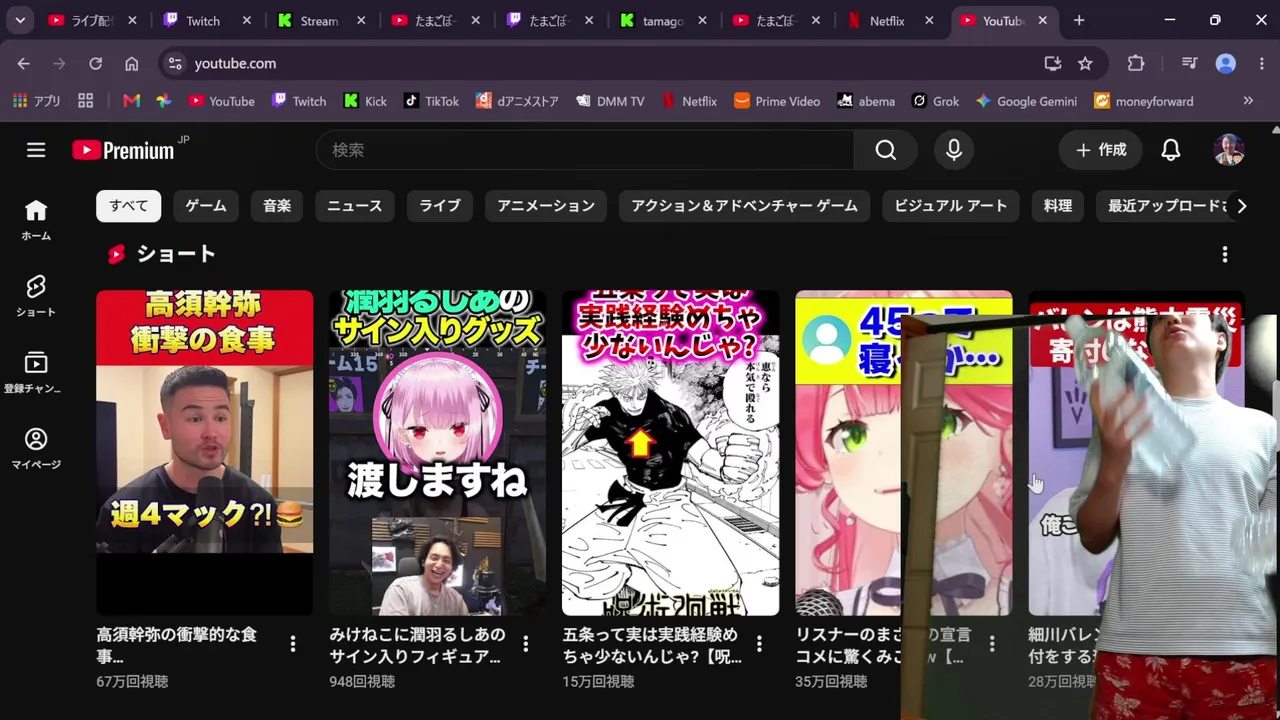The width and height of the screenshot is (1280, 720).
Task: Open the YouTube guide hamburger menu
Action: pos(36,150)
